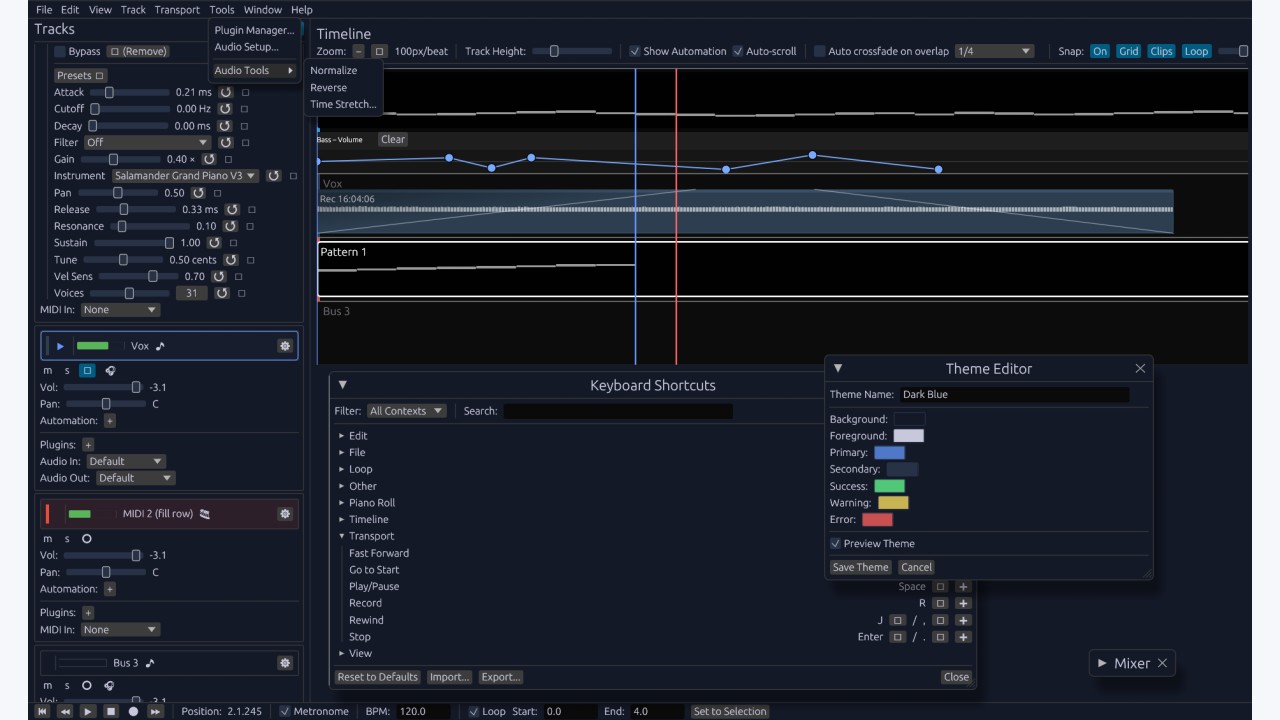Add a plugin to the Vox track
The width and height of the screenshot is (1280, 720).
(88, 445)
